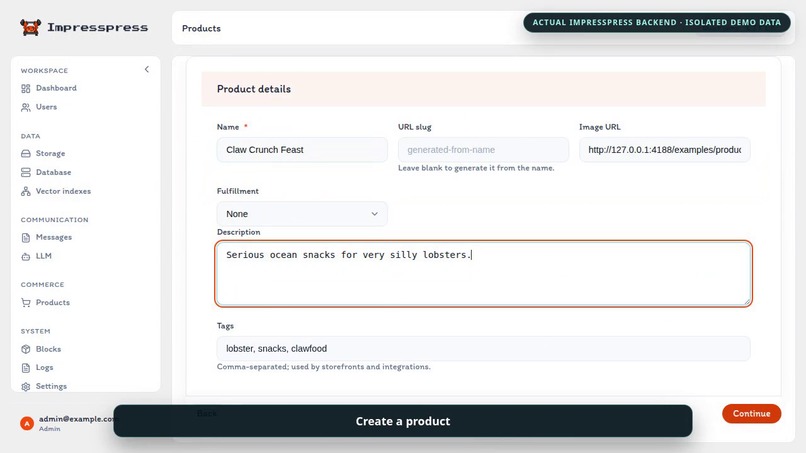Open Messages in sidebar
This screenshot has width=806, height=453.
(54, 237)
